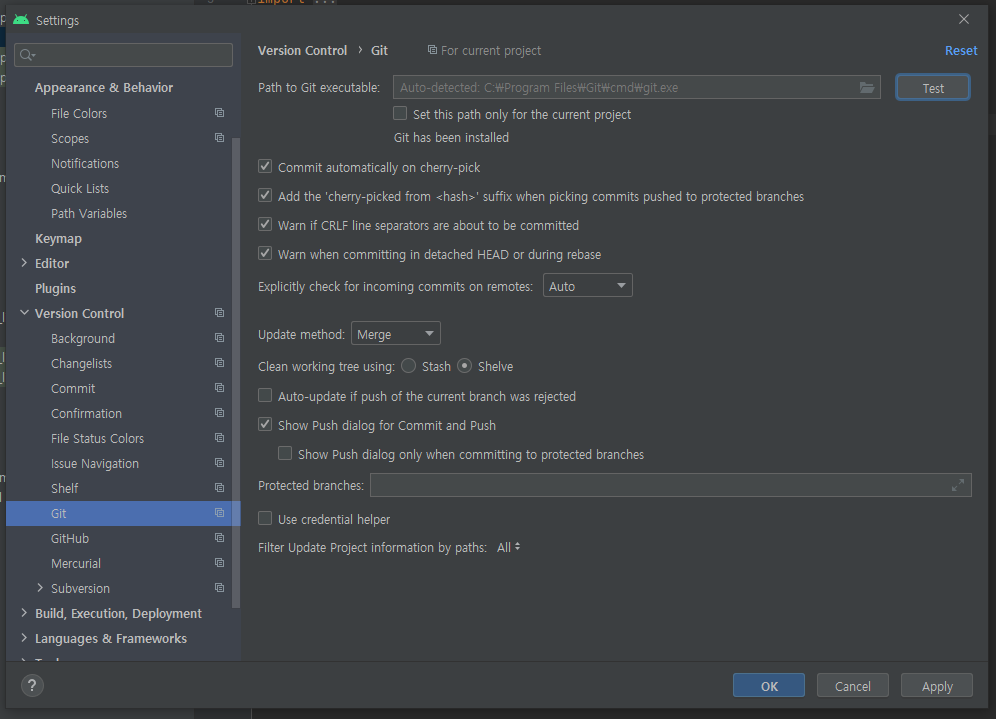Select the Stash radio button
This screenshot has height=719, width=996.
(408, 366)
